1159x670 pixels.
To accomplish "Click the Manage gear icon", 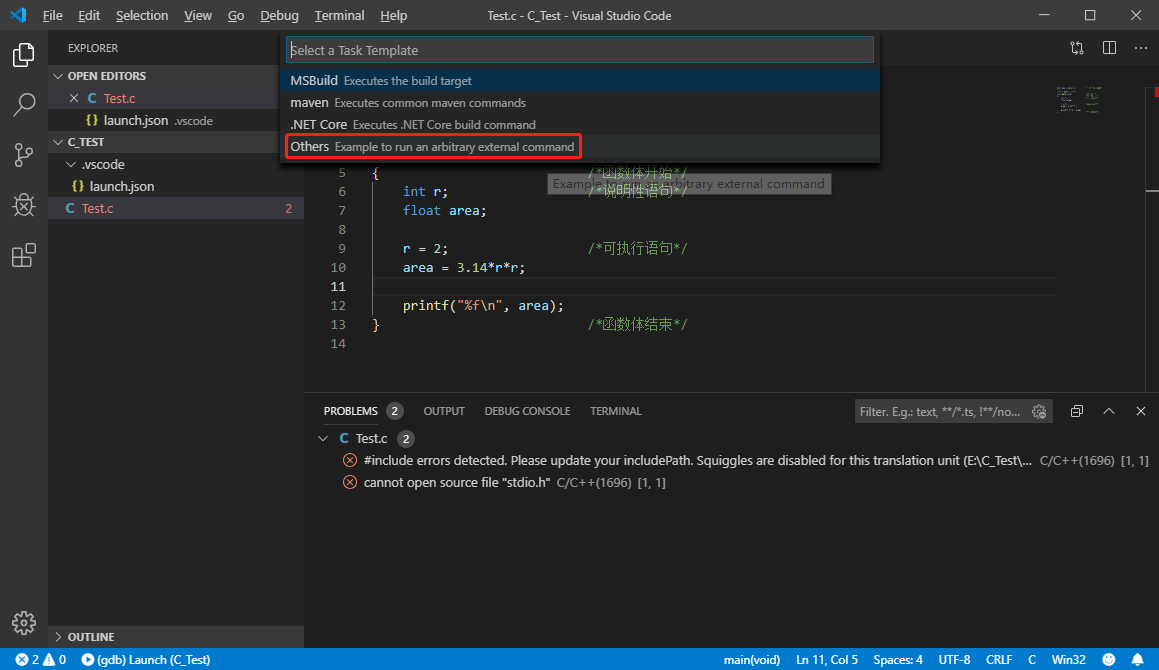I will pos(23,622).
